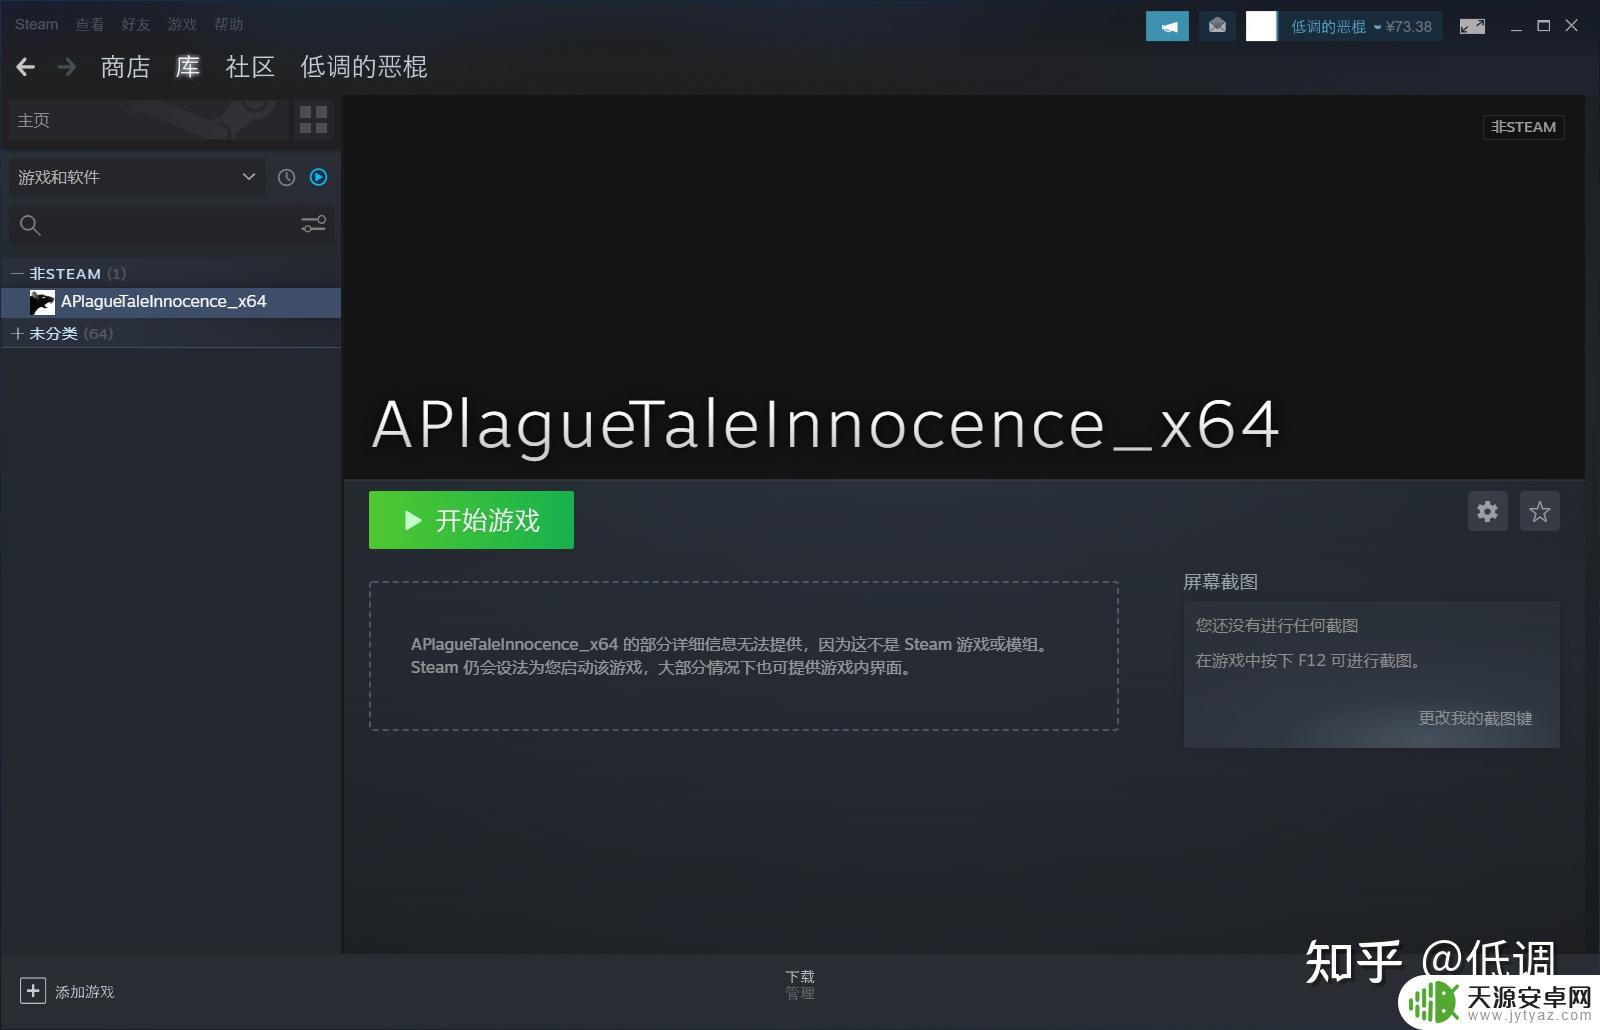Switch to collections grid view icon

coord(314,120)
